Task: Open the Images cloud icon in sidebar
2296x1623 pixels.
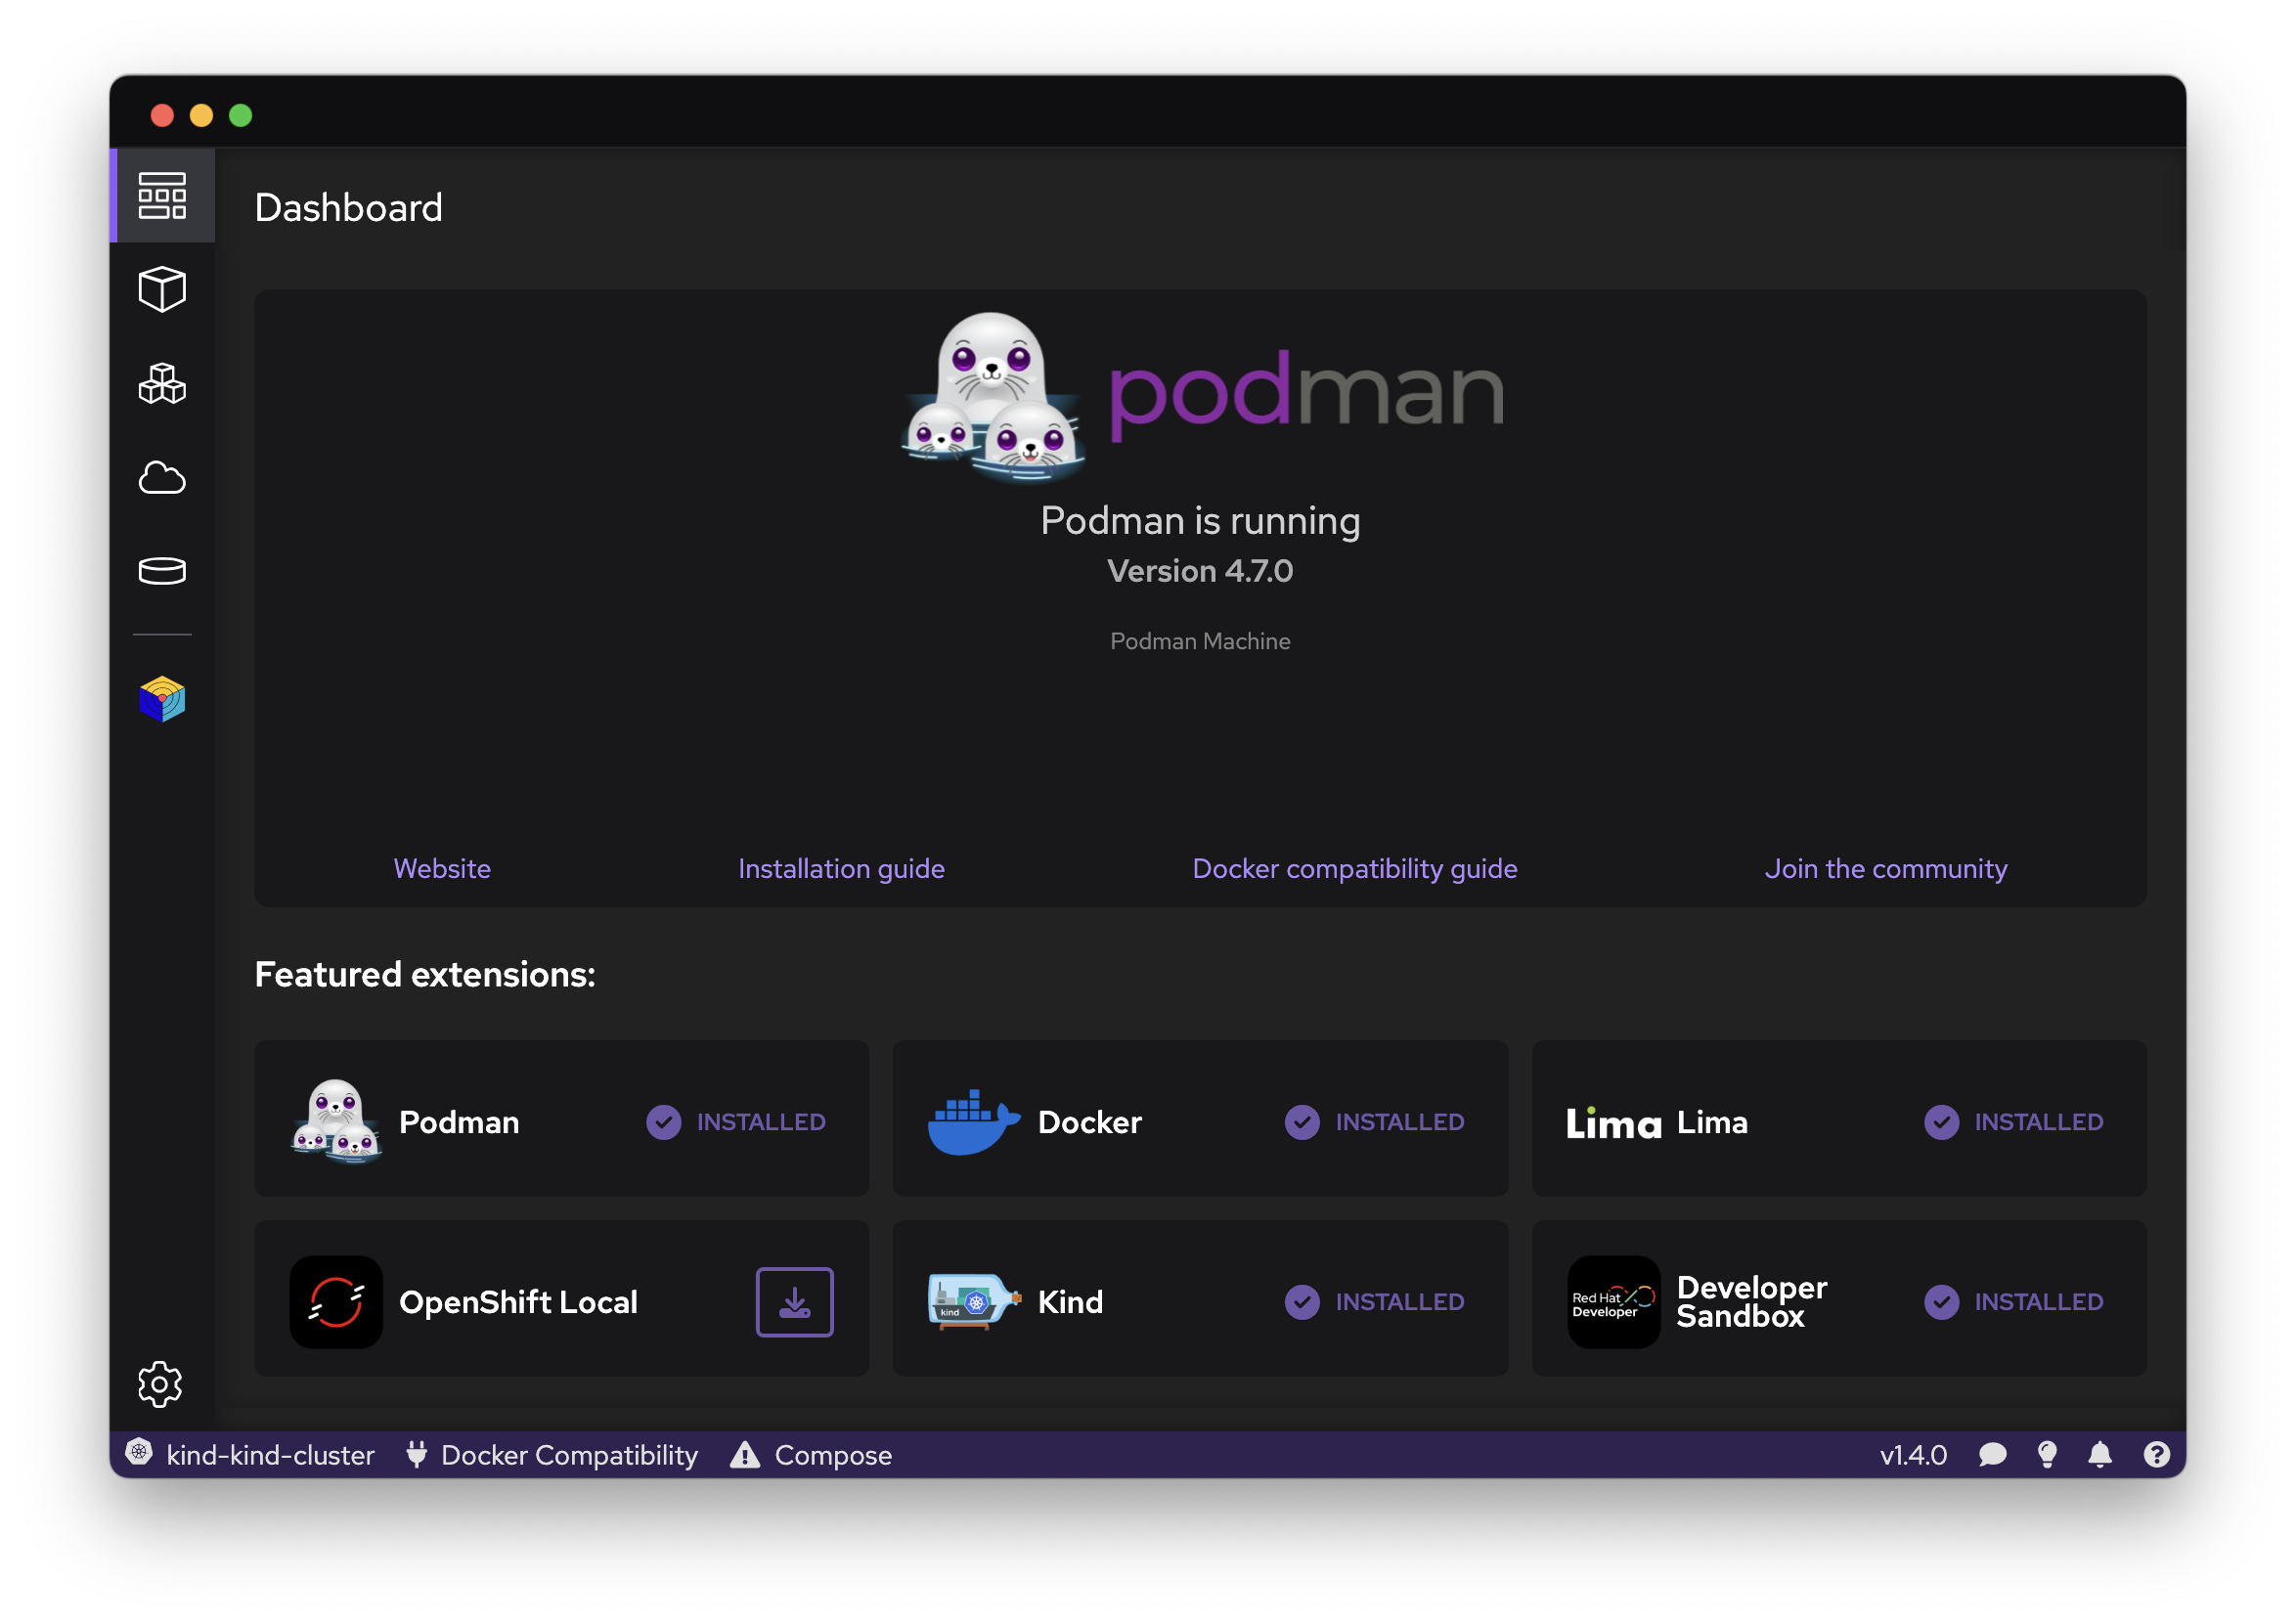Action: (x=162, y=478)
